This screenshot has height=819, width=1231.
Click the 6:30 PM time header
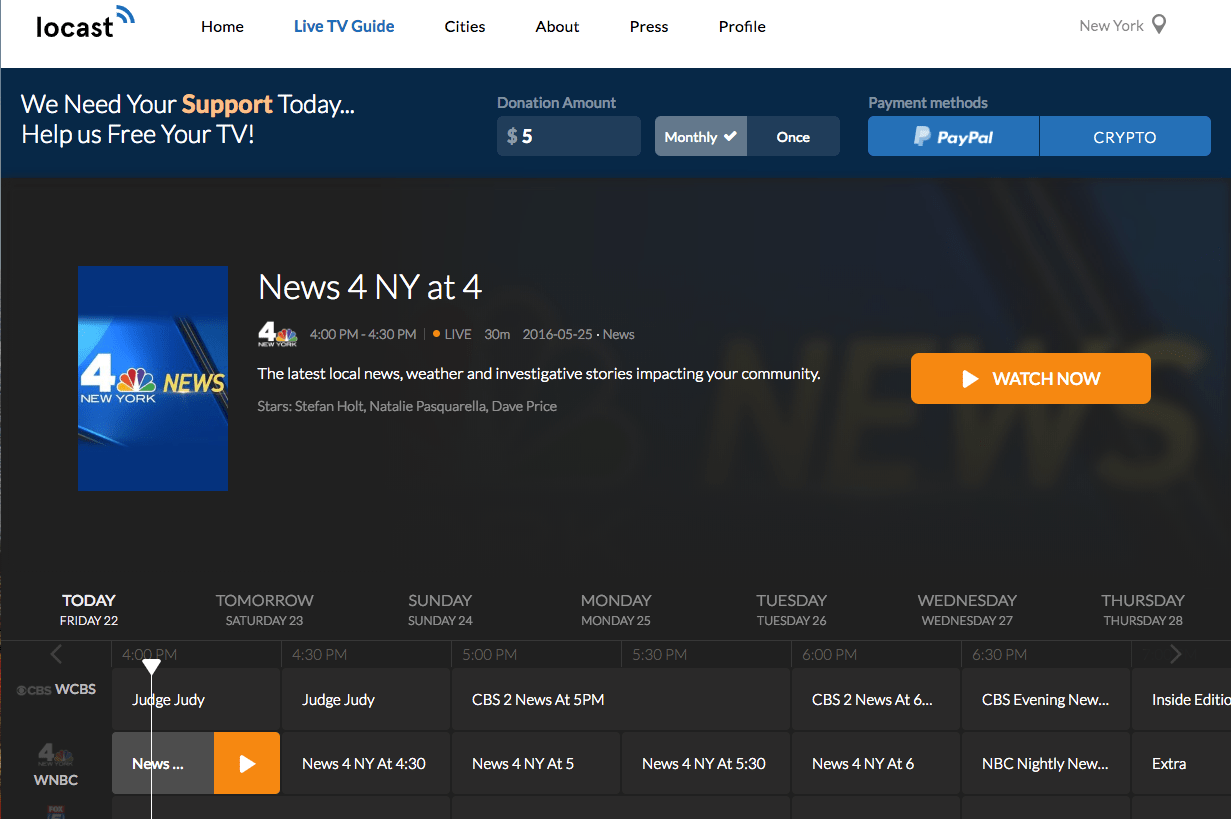point(999,655)
